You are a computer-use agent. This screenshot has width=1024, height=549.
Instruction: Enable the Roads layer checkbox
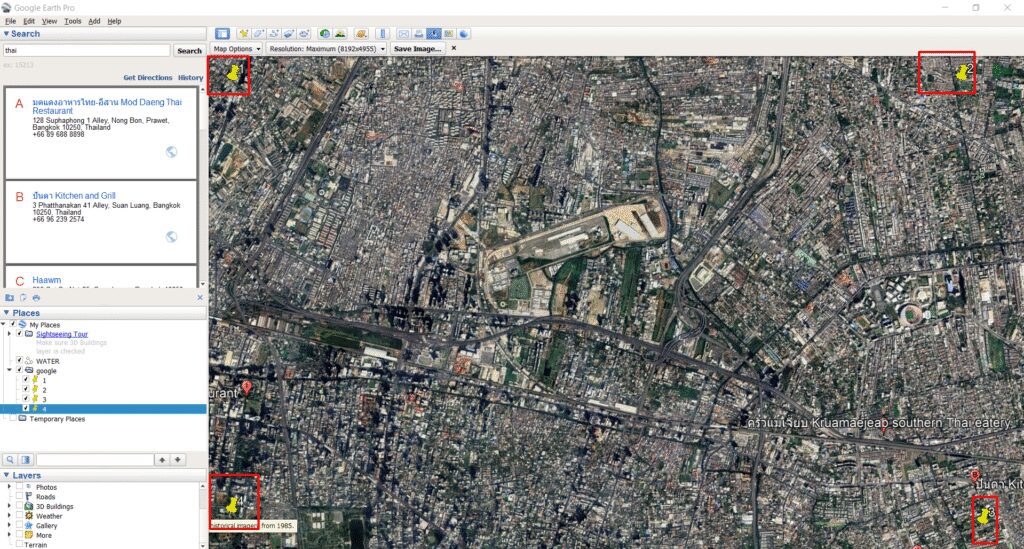(19, 496)
